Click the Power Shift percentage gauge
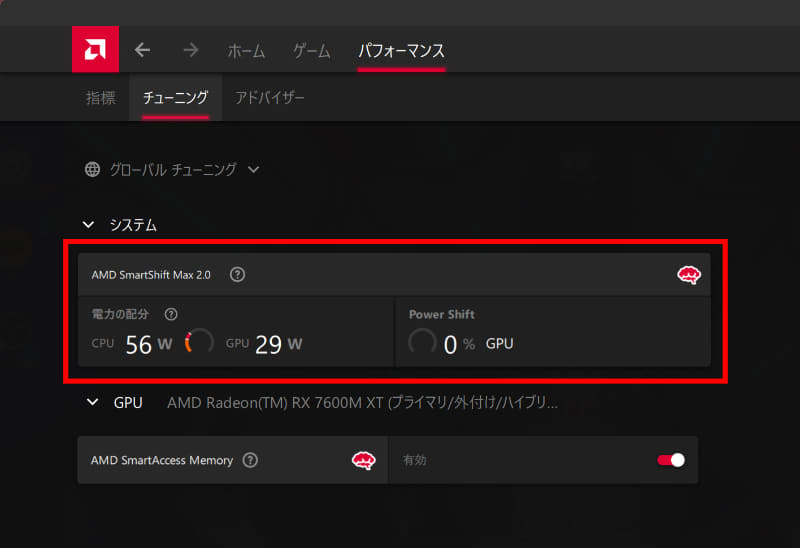Viewport: 800px width, 548px height. [x=422, y=342]
